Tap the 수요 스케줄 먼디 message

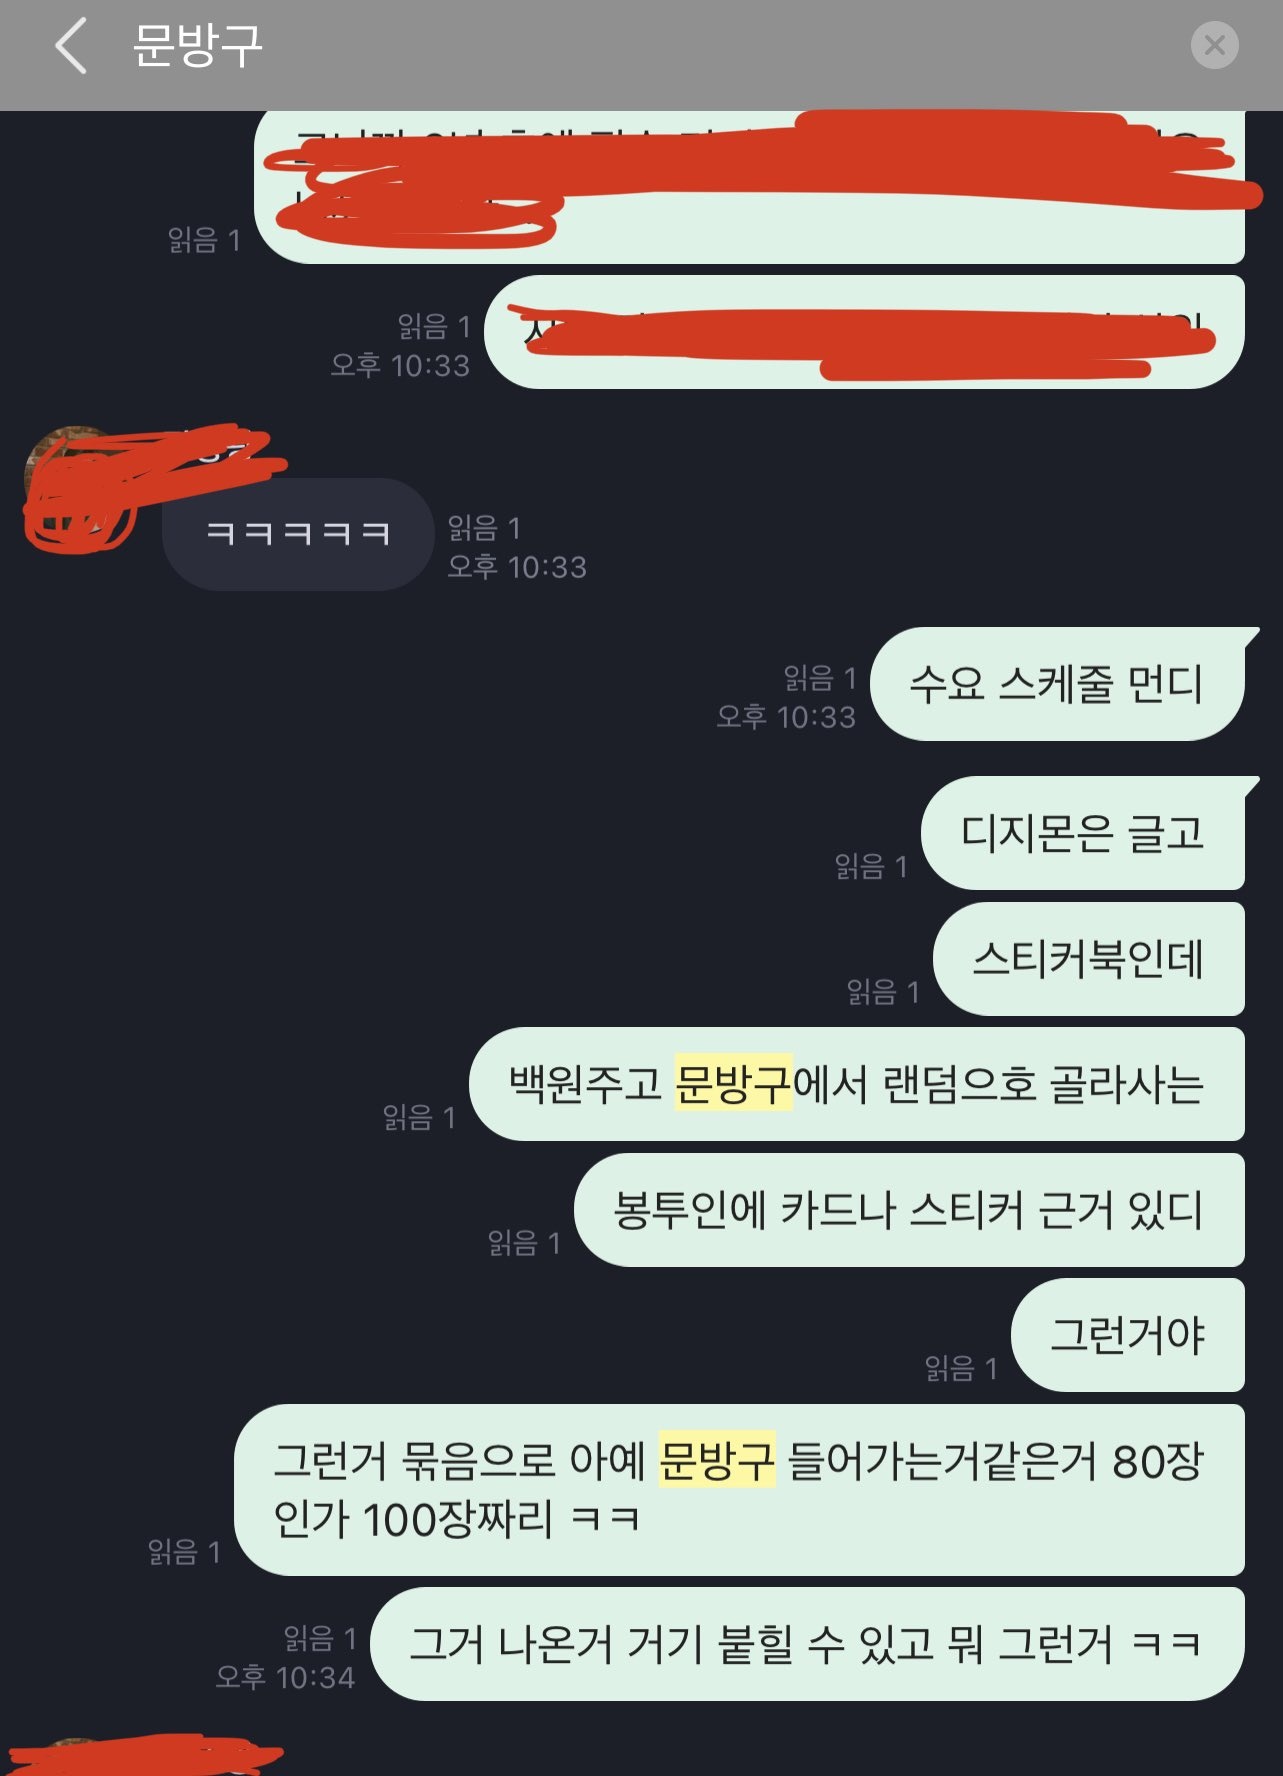click(x=1057, y=684)
